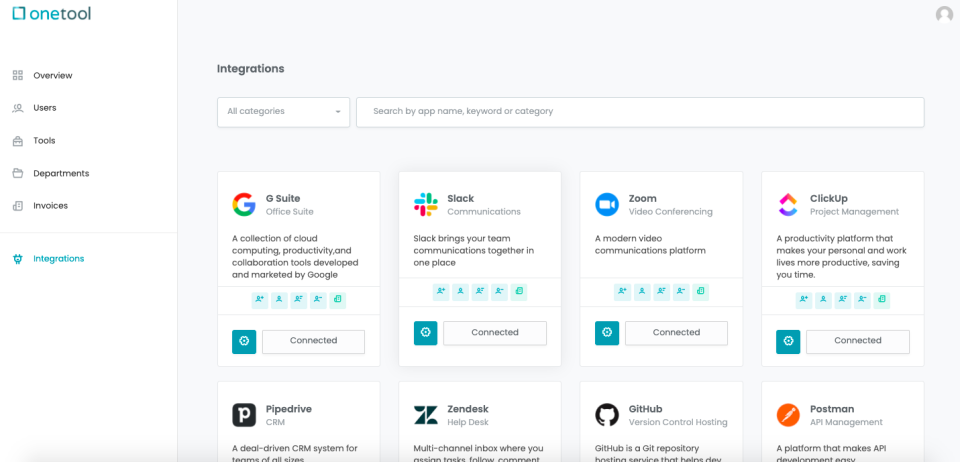The width and height of the screenshot is (960, 462).
Task: Click the Slack logo icon
Action: (426, 204)
